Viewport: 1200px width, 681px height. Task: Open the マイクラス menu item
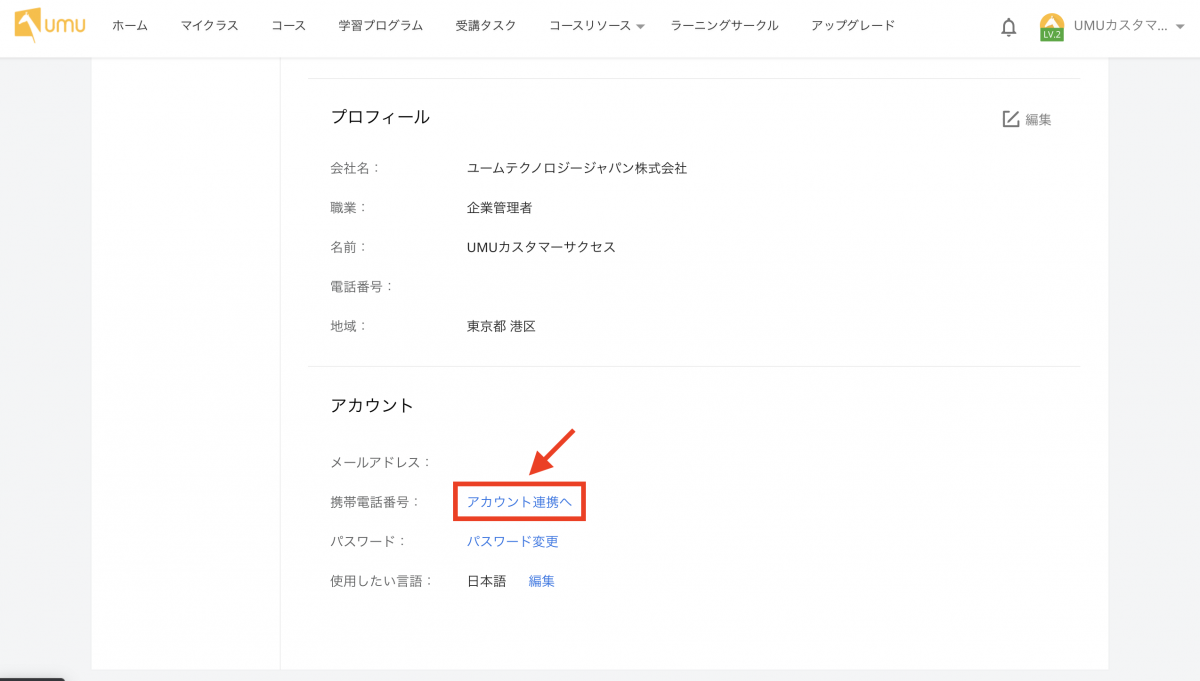(210, 25)
